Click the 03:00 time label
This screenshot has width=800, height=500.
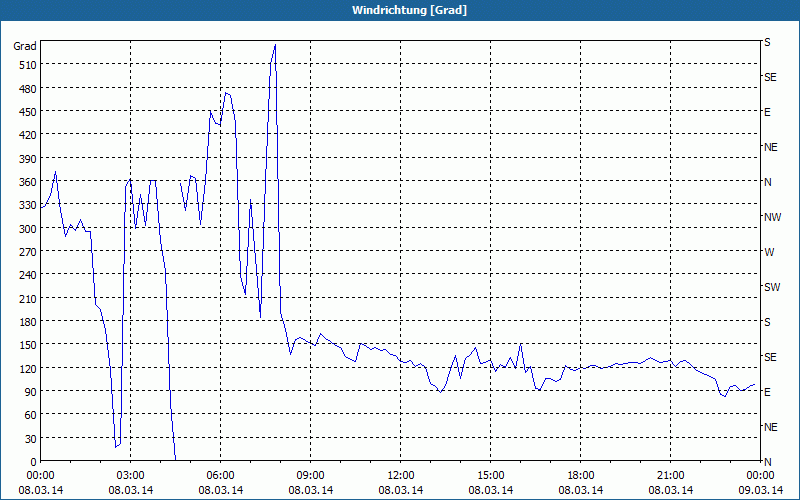tap(130, 476)
